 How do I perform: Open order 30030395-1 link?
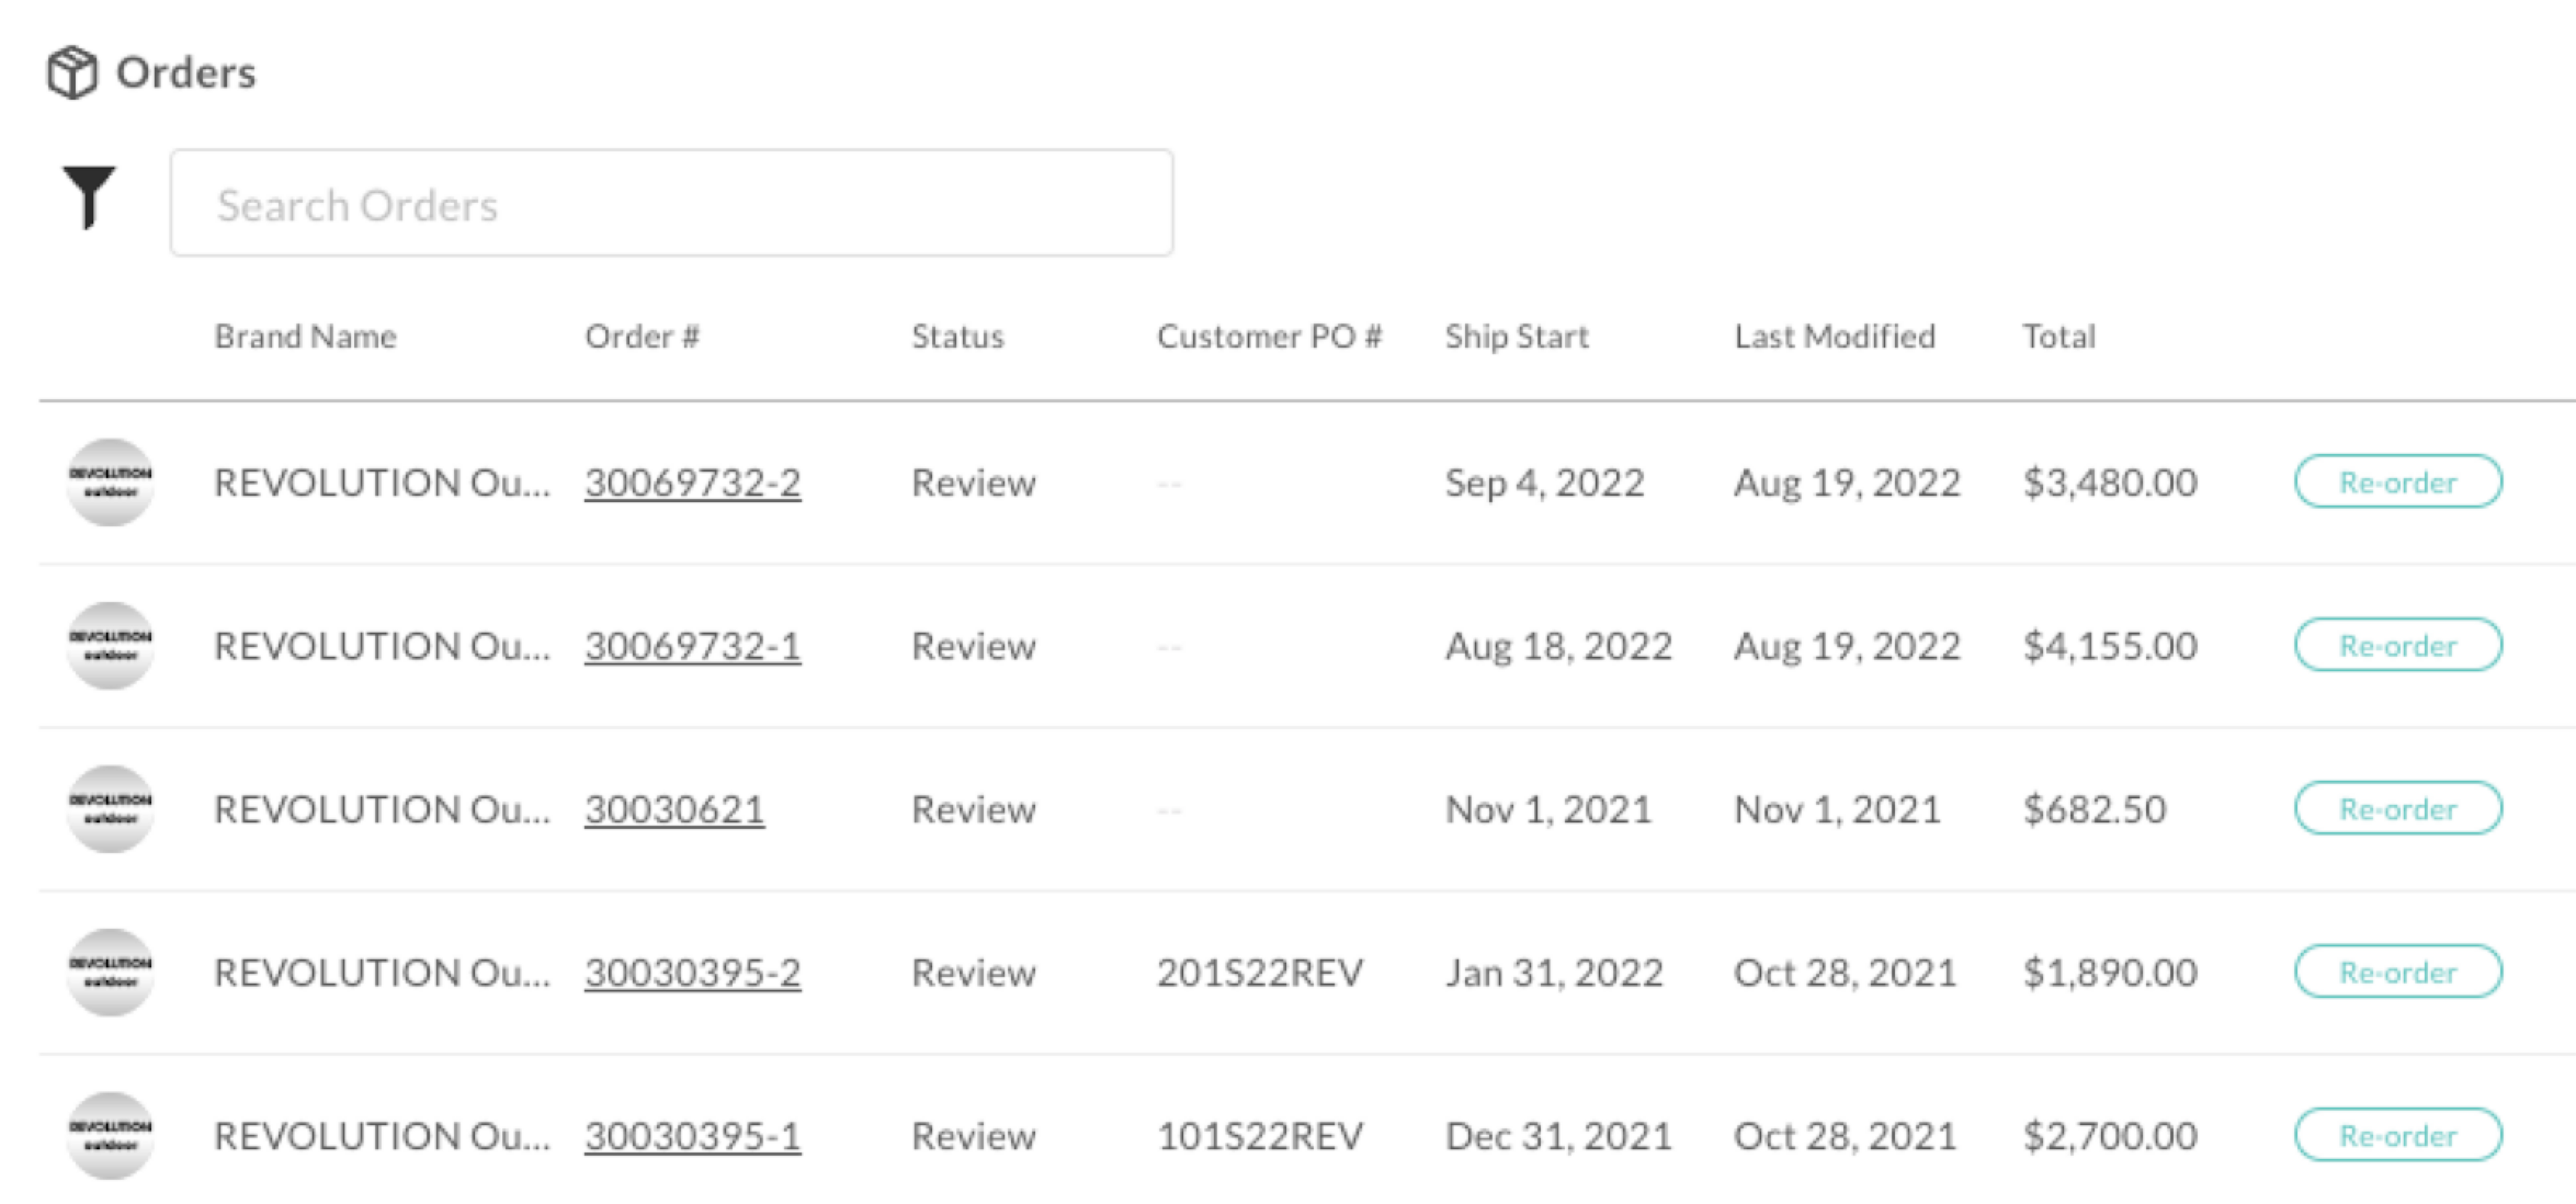coord(693,1136)
